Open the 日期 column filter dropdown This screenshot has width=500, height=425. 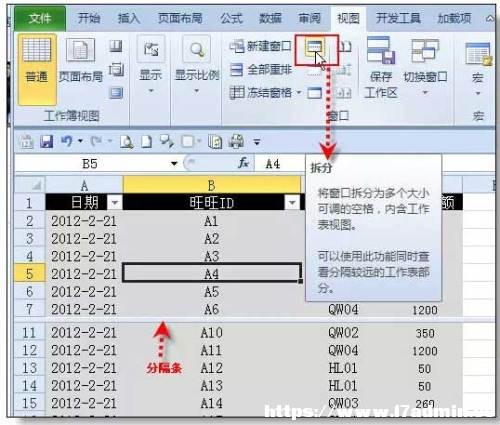click(115, 202)
